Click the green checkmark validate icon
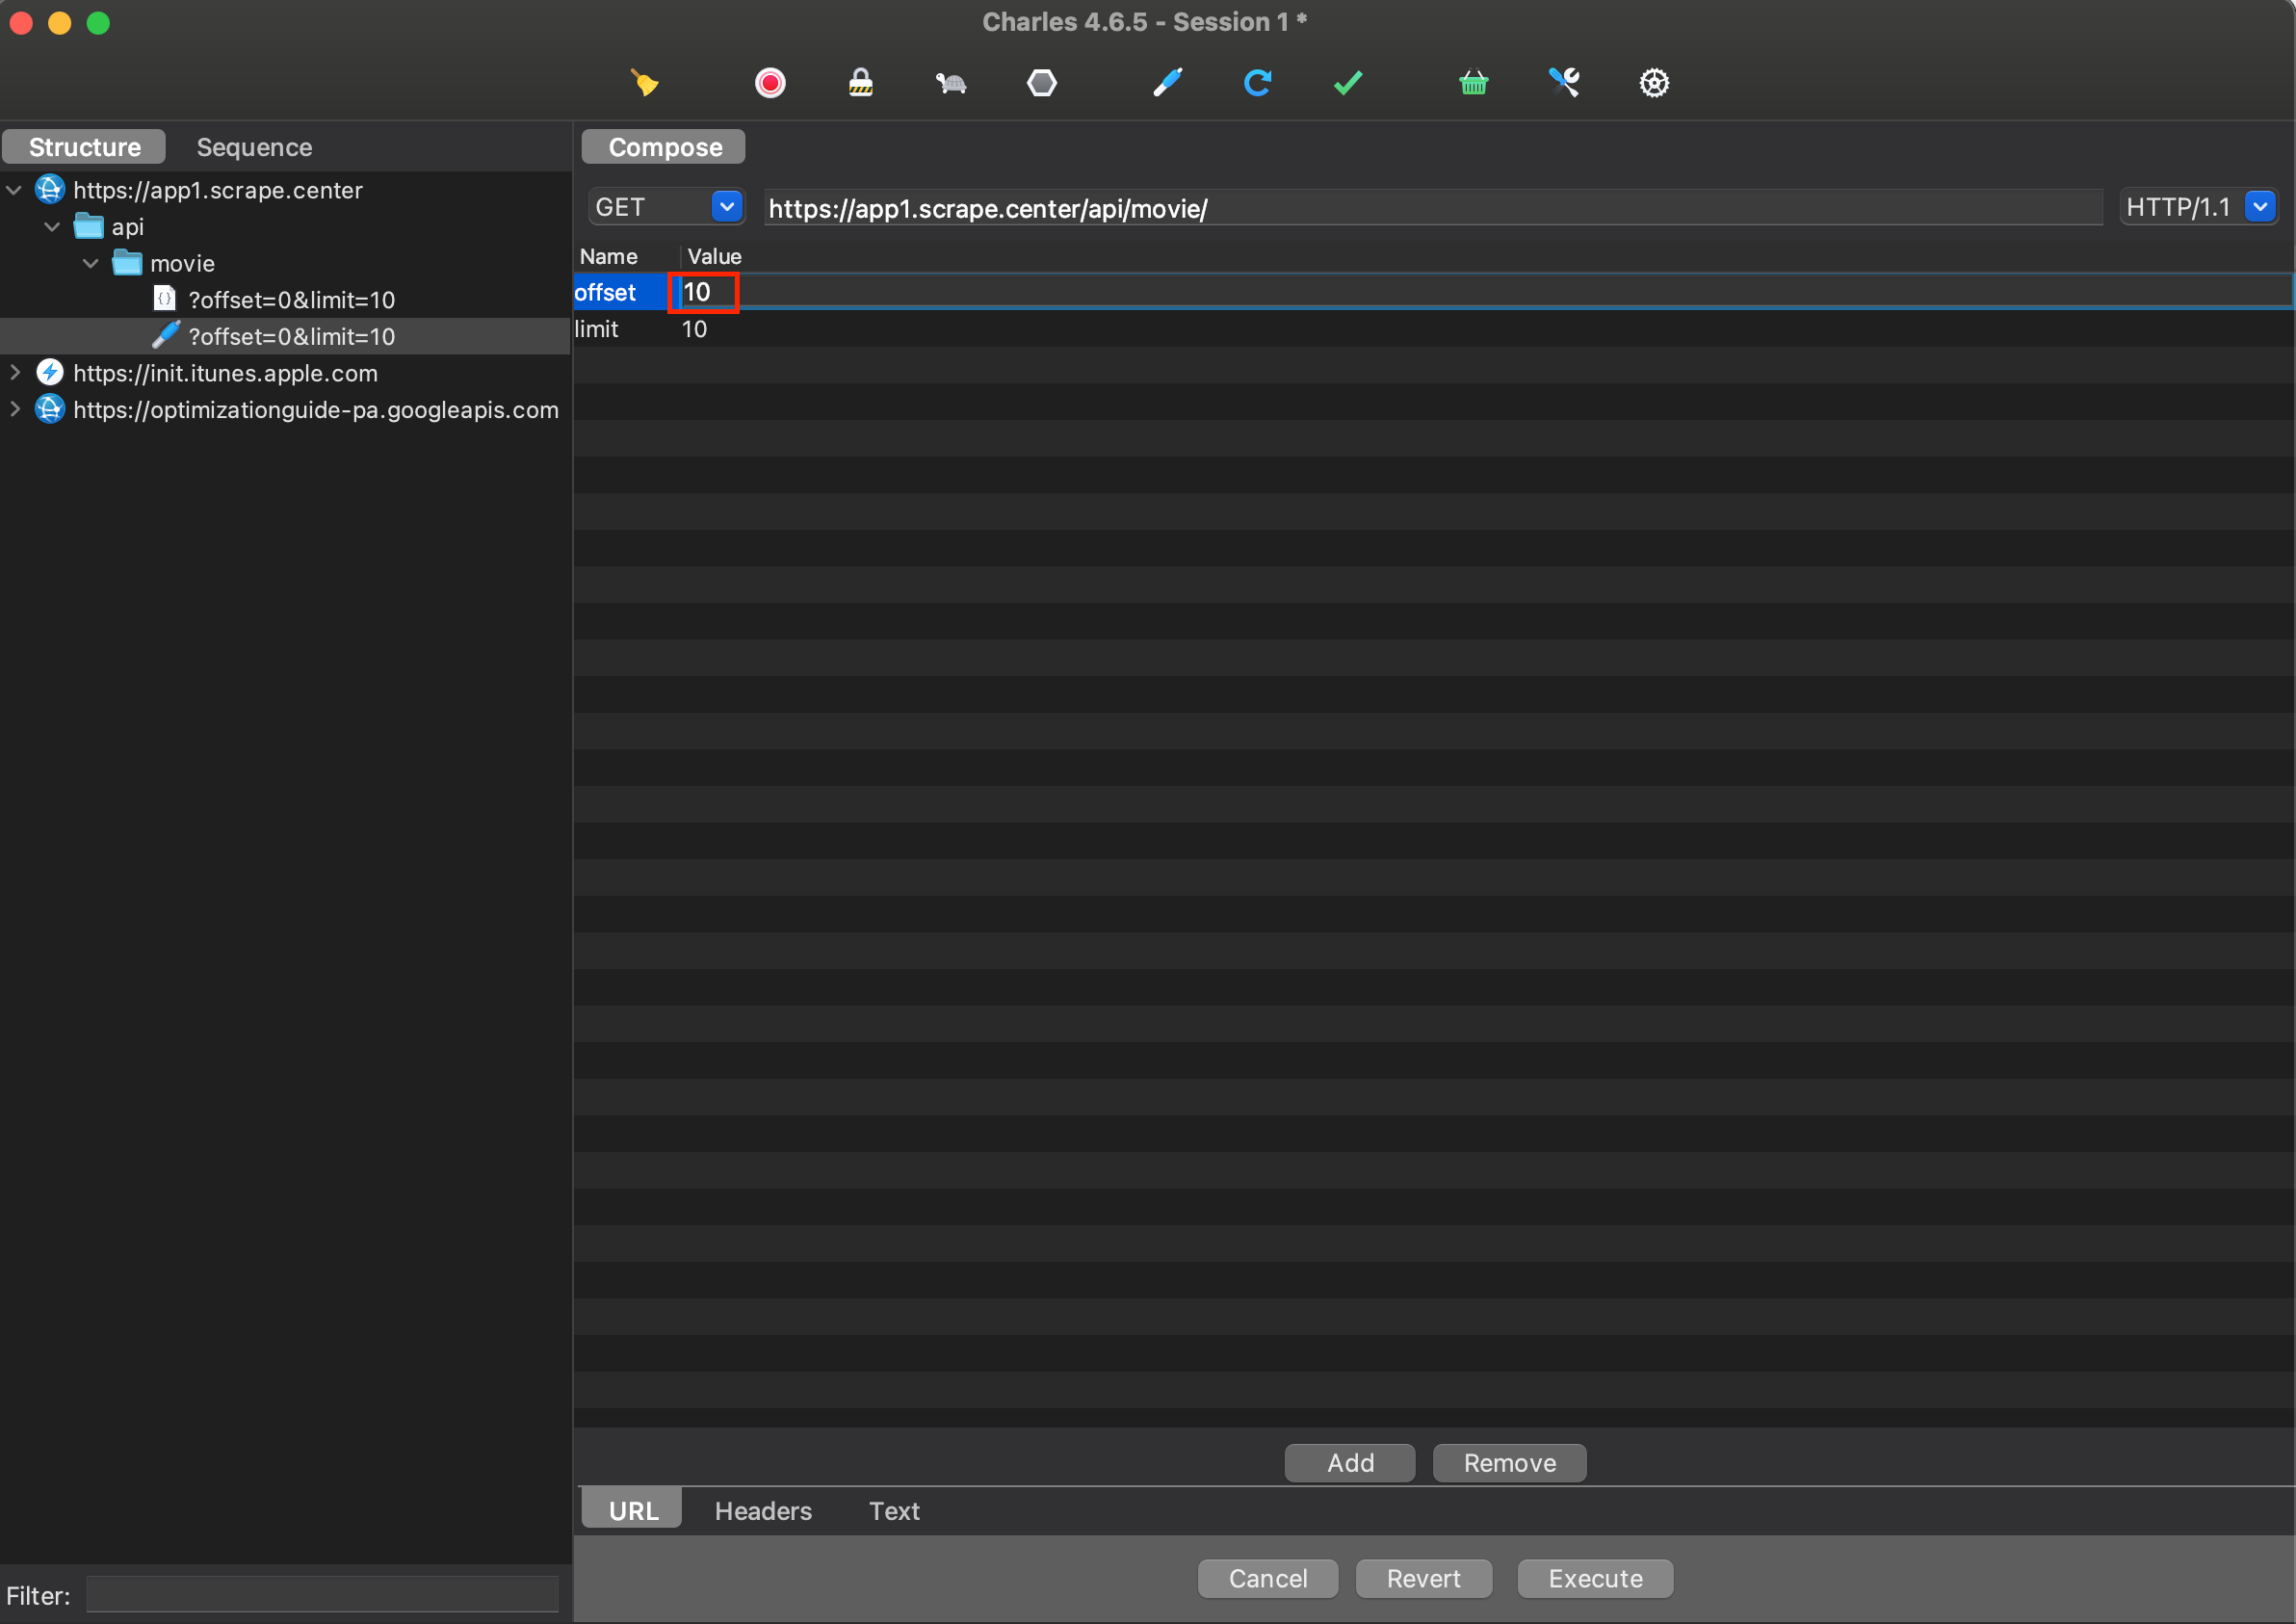2296x1624 pixels. [x=1347, y=82]
